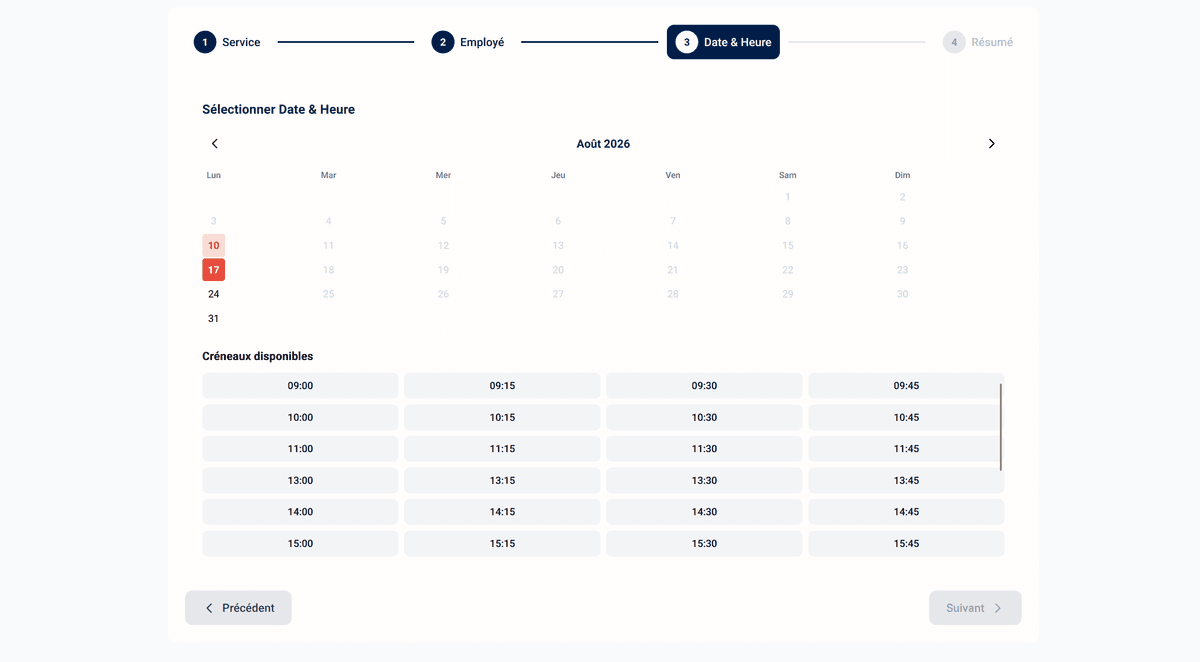Reserve the 15:15 slot
This screenshot has height=662, width=1200.
502,543
